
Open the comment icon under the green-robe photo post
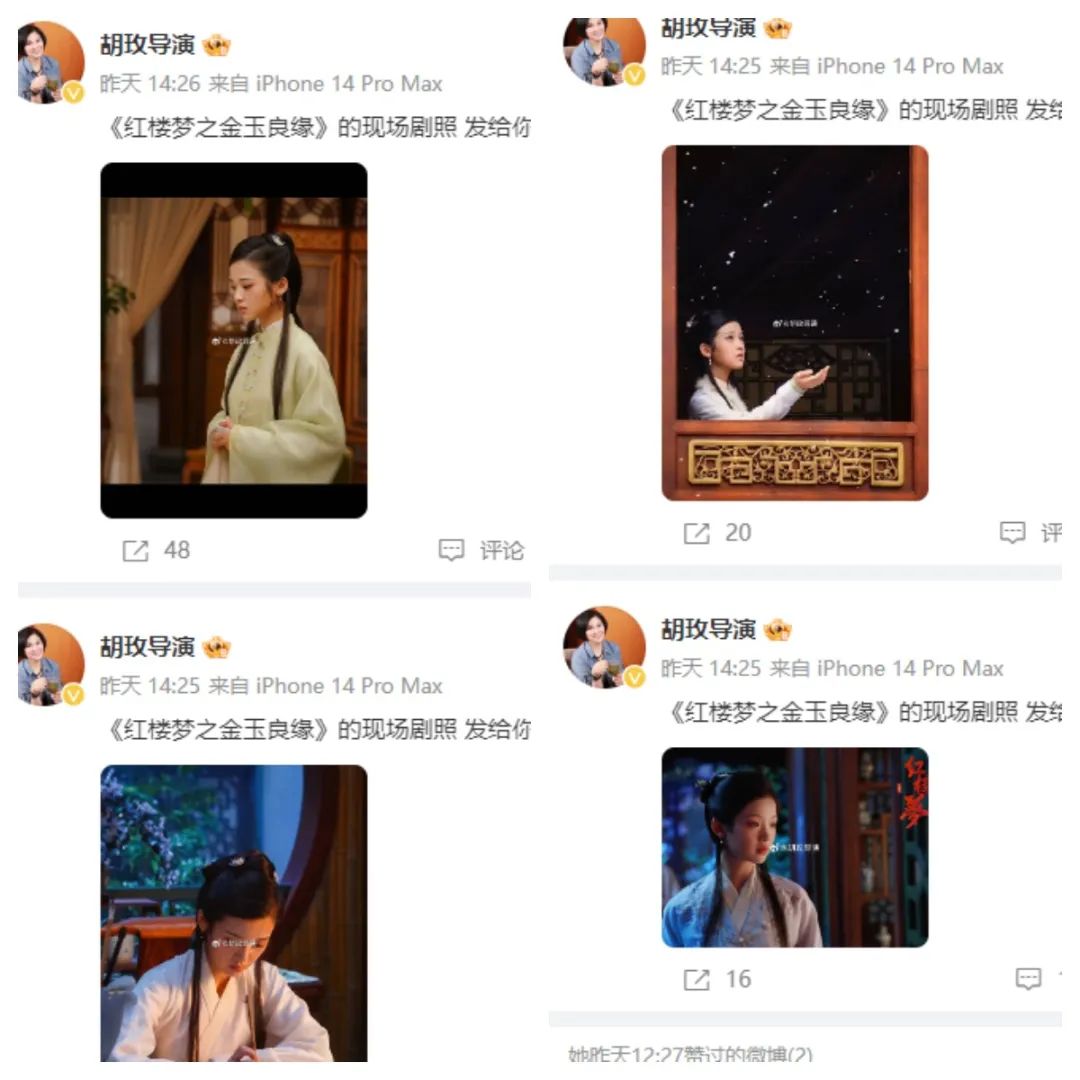[x=452, y=550]
